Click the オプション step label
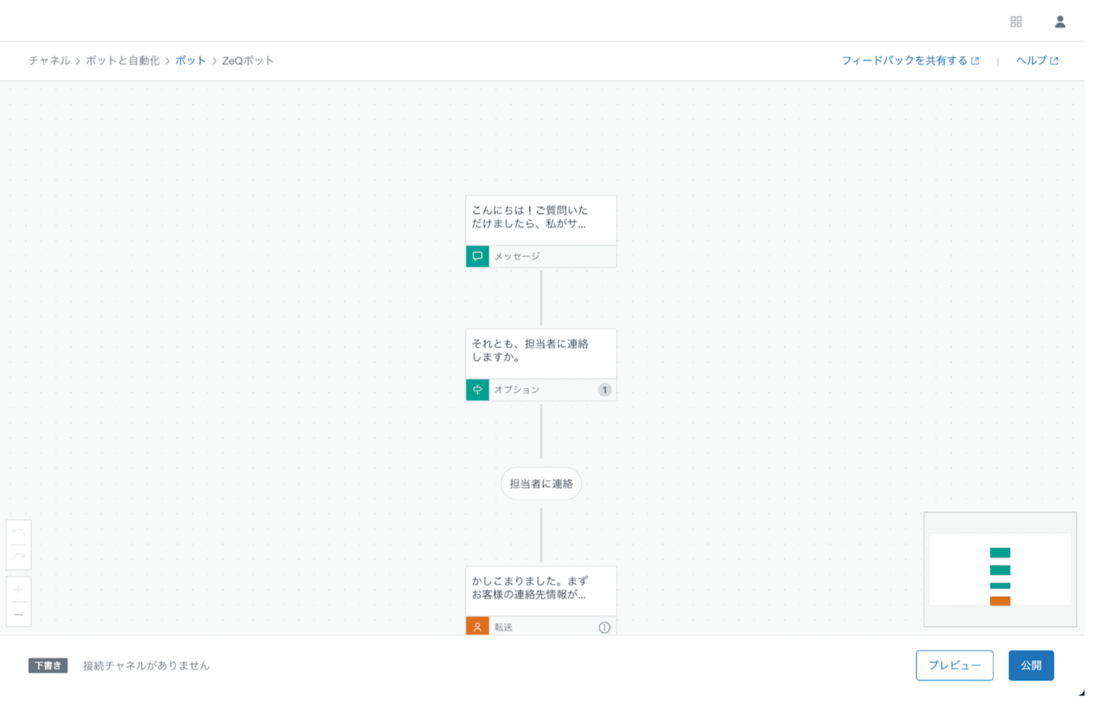 tap(517, 389)
